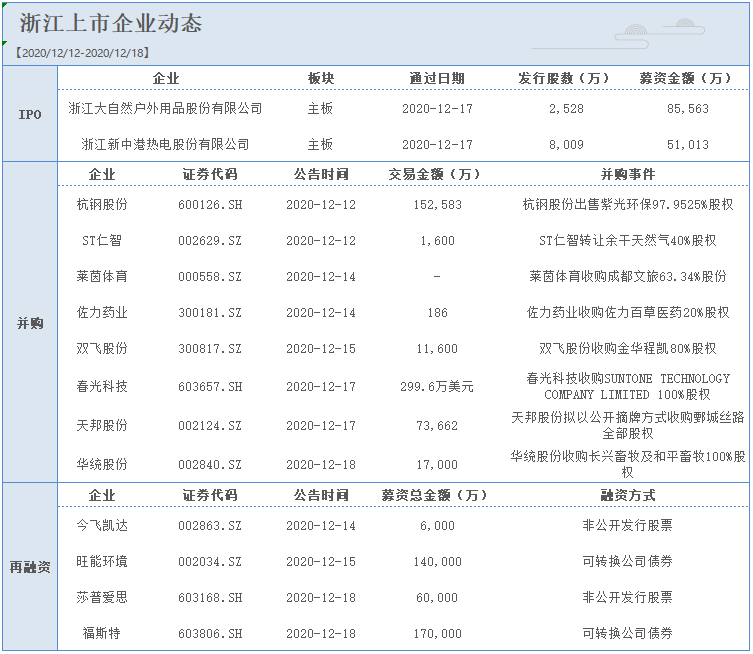The height and width of the screenshot is (654, 753).
Task: Click the 旺能环境 company cell
Action: point(102,561)
